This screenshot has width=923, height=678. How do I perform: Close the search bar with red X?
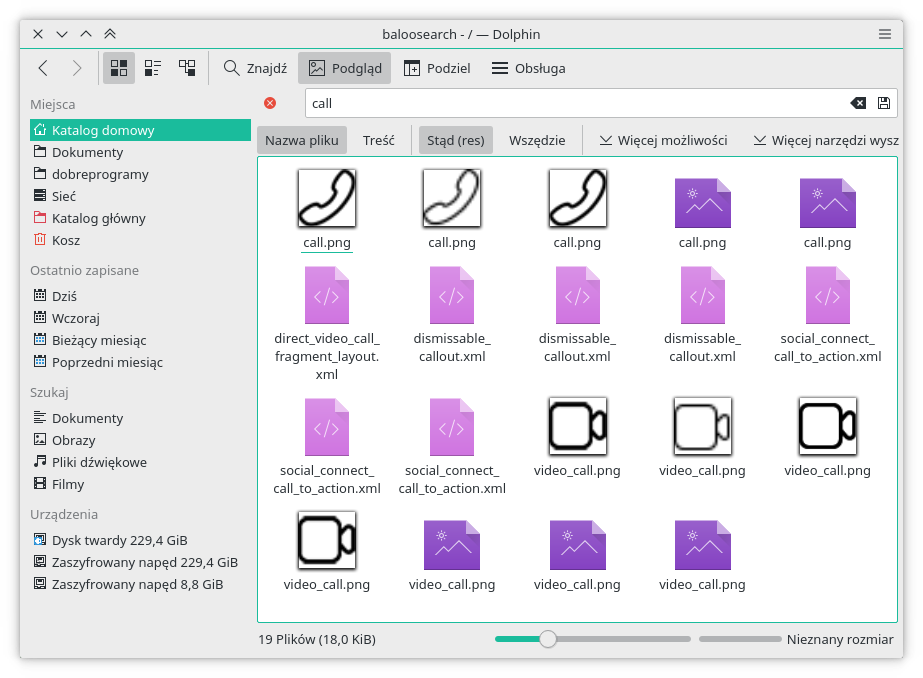(270, 103)
